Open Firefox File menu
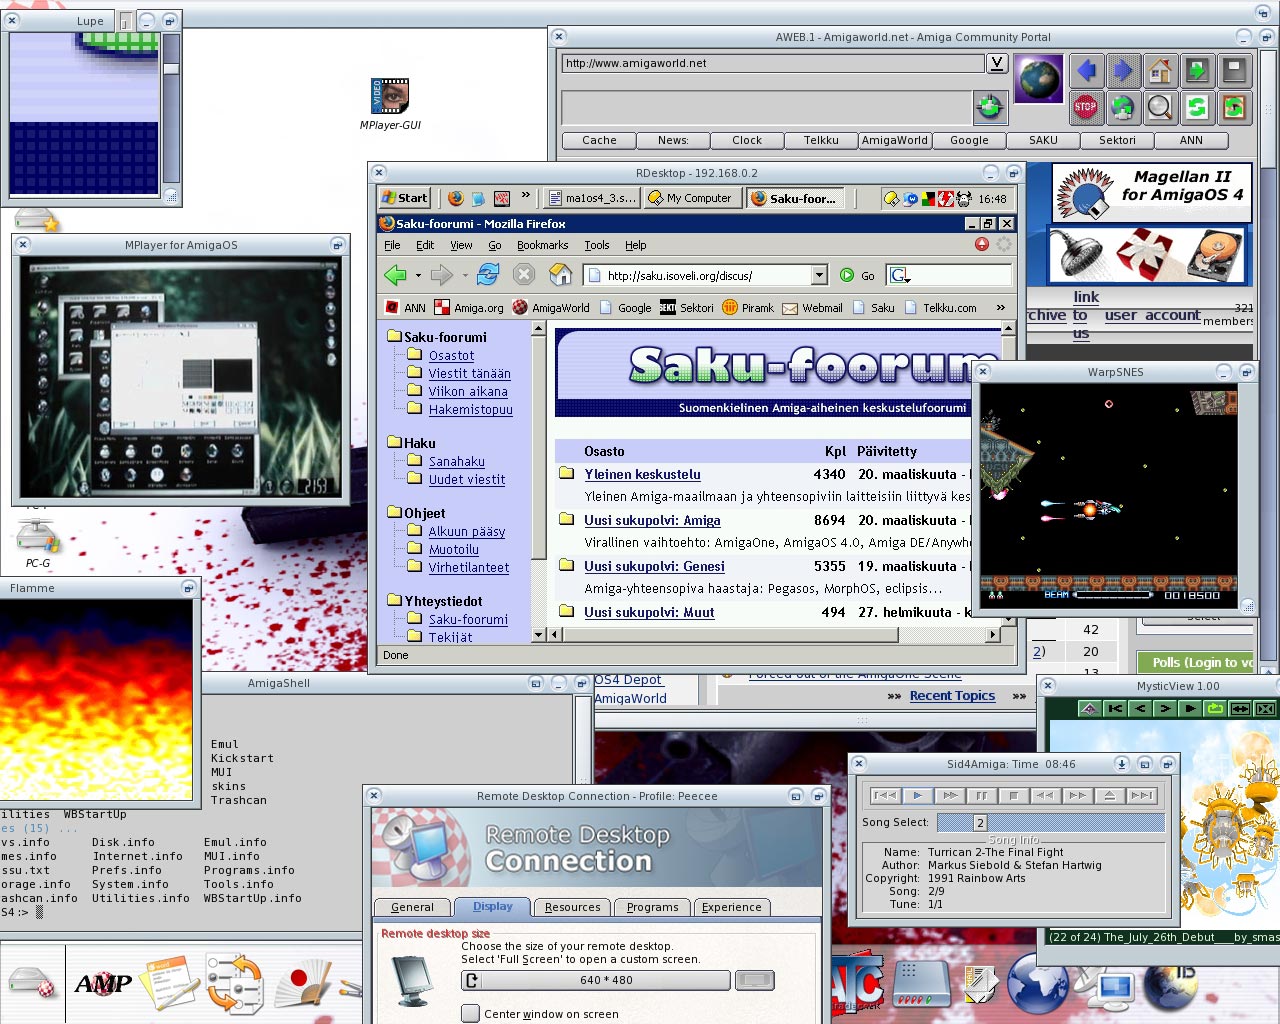 pyautogui.click(x=392, y=245)
